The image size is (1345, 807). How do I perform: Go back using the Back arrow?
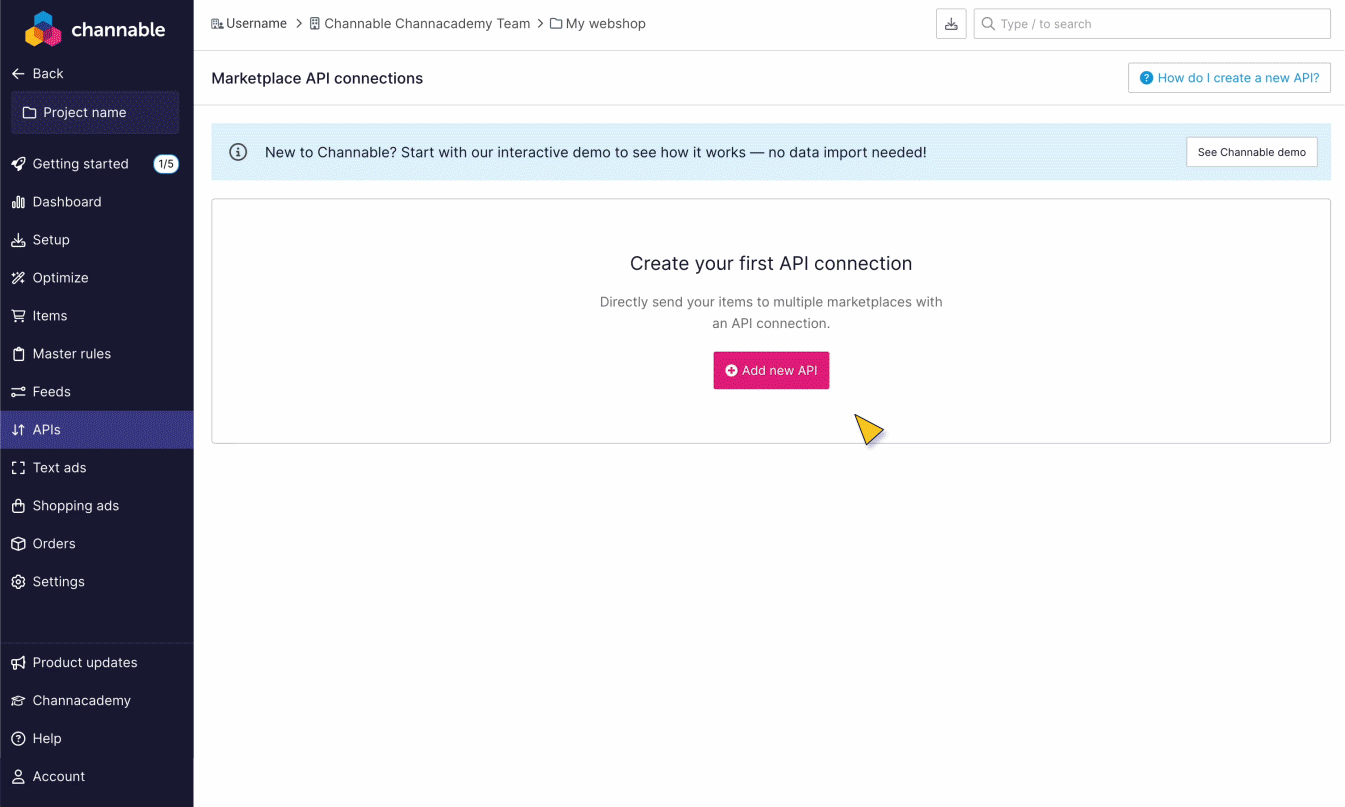[37, 74]
